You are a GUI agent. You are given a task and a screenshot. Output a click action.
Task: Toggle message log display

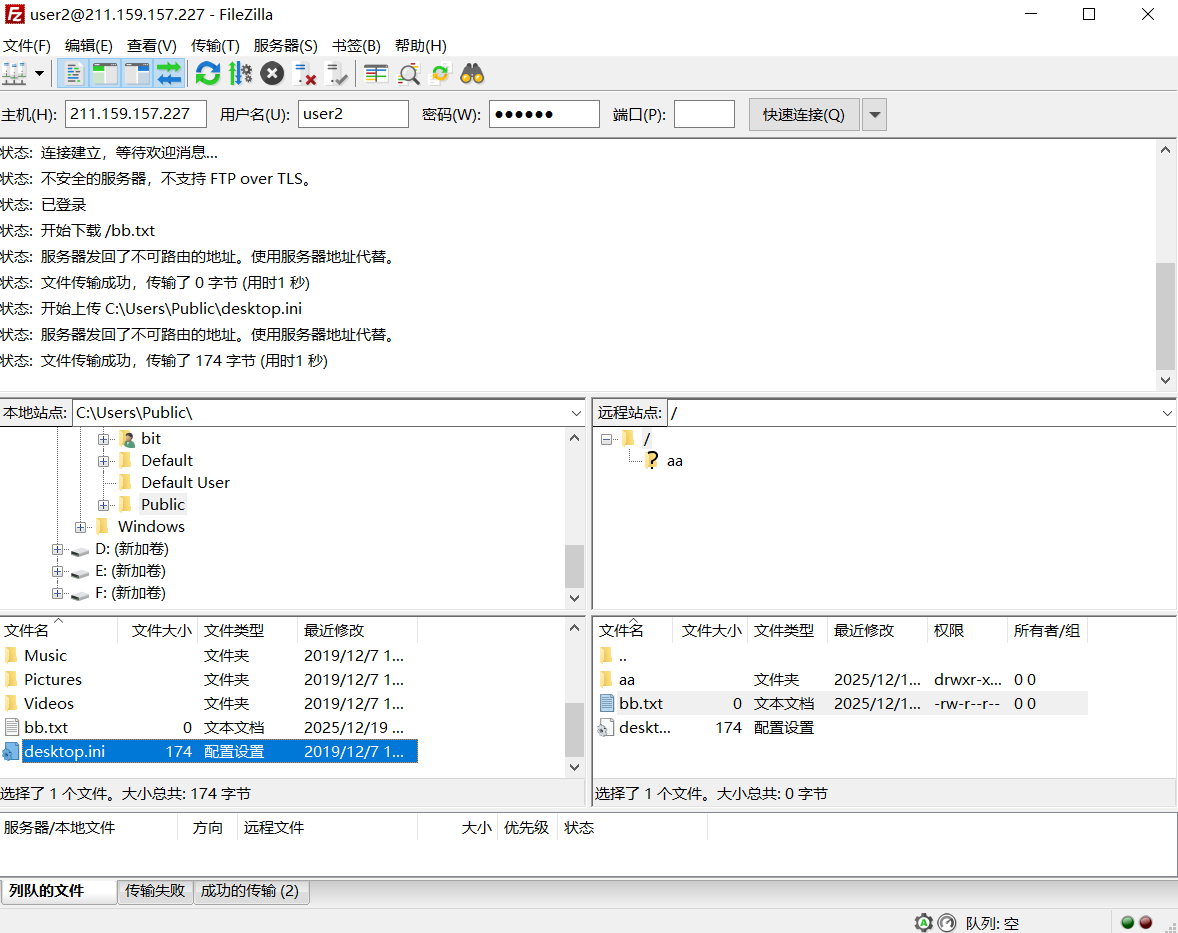(73, 73)
